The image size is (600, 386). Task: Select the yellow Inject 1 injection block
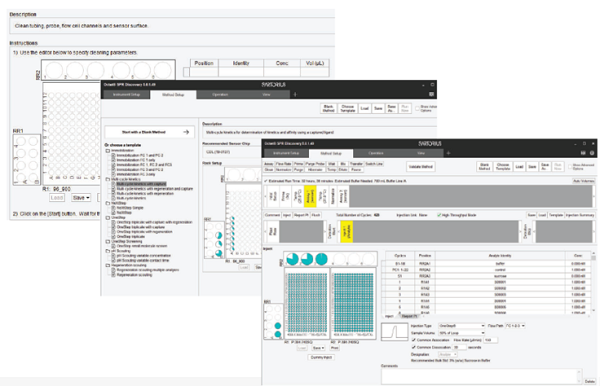(x=347, y=231)
